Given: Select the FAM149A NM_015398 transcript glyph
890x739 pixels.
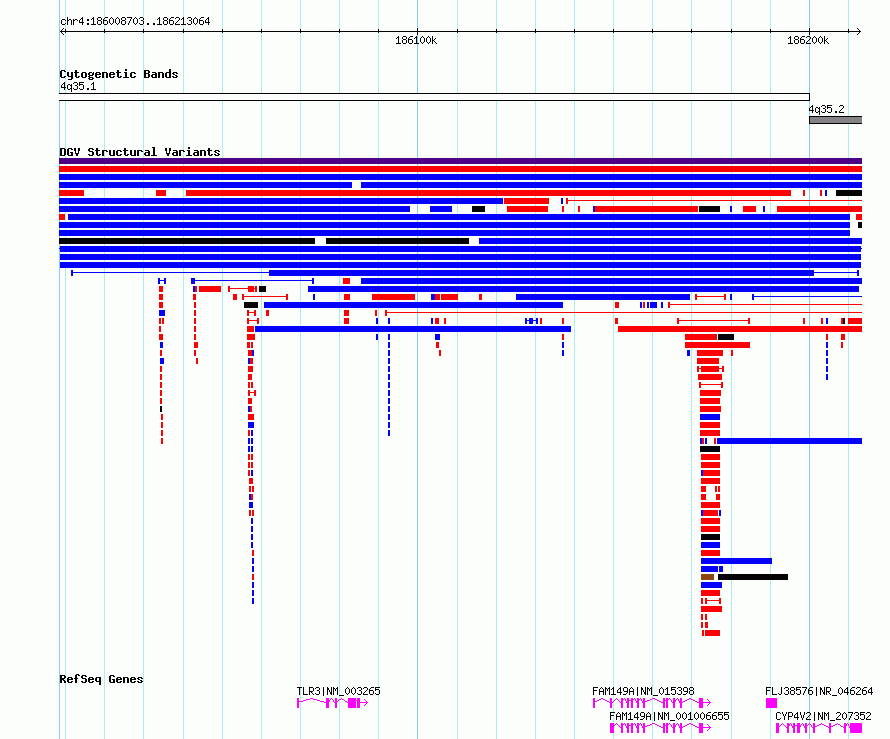Looking at the screenshot, I should [652, 703].
